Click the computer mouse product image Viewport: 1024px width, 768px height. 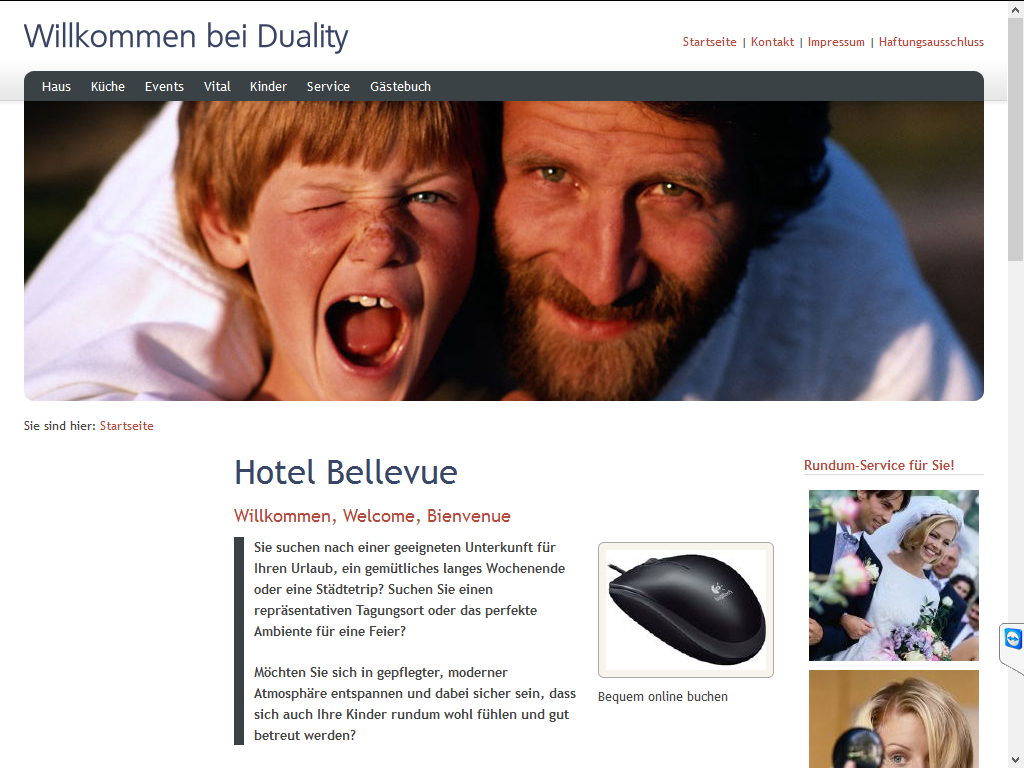(x=686, y=610)
